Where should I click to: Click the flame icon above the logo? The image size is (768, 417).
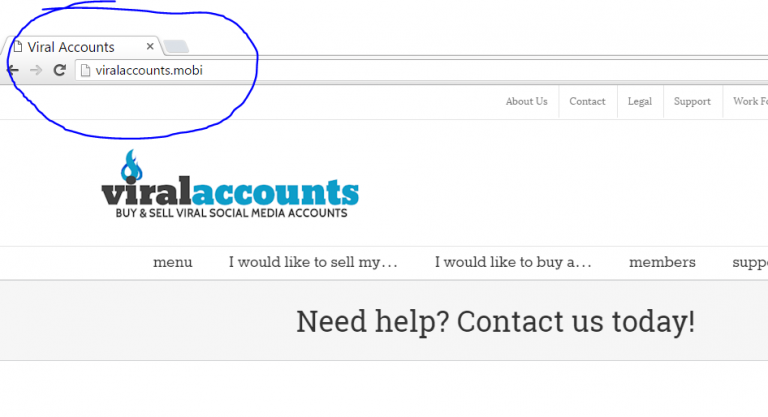(131, 166)
